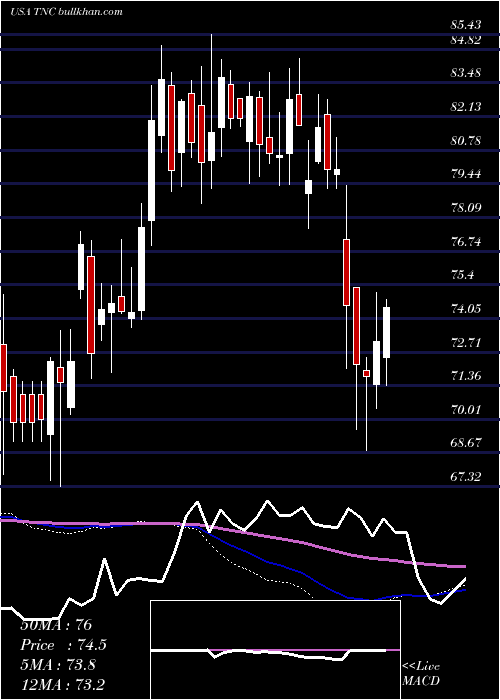Click the Price : 74.5 readout

(x=63, y=645)
